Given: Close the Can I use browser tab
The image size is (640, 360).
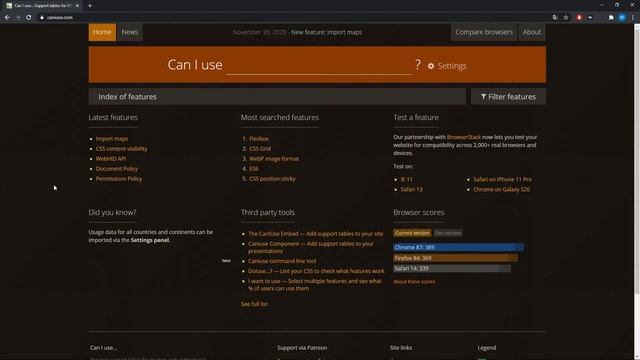Looking at the screenshot, I should [x=77, y=6].
